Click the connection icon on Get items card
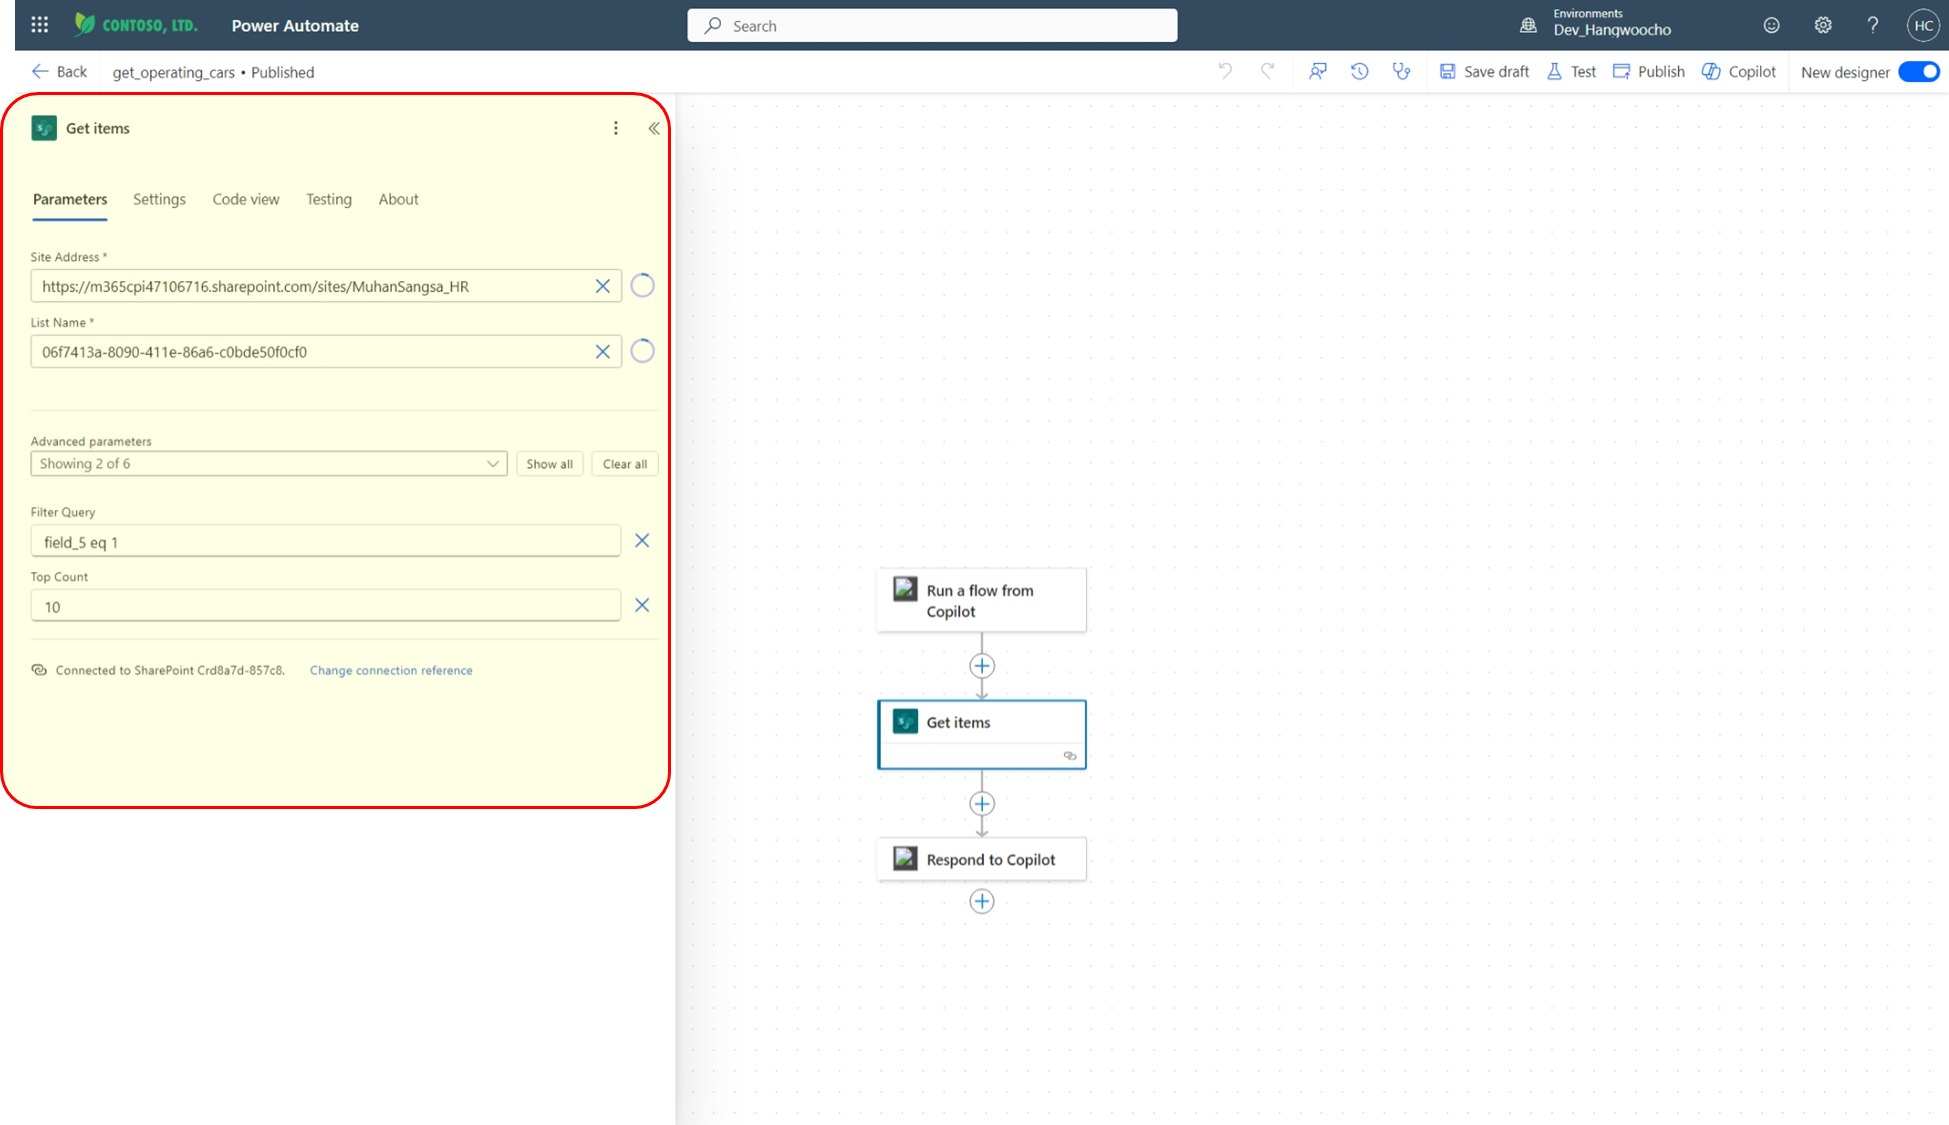Viewport: 1949px width, 1125px height. (x=1070, y=756)
